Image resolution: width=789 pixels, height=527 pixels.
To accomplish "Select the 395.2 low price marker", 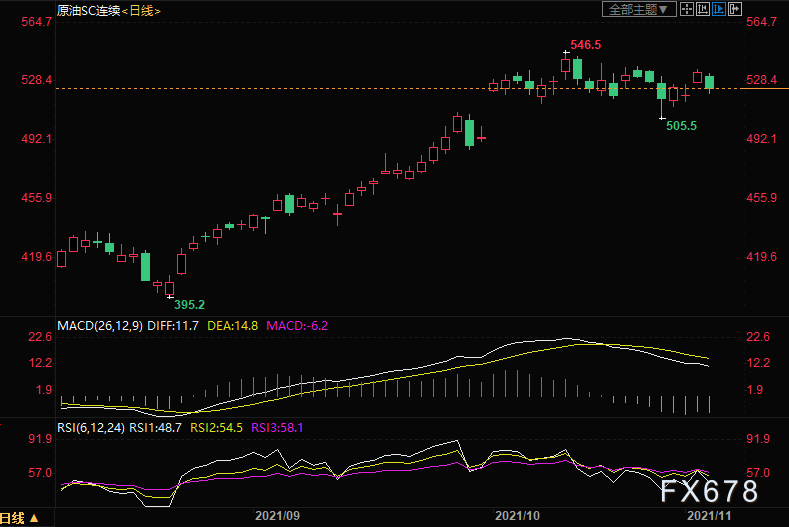I will 189,305.
